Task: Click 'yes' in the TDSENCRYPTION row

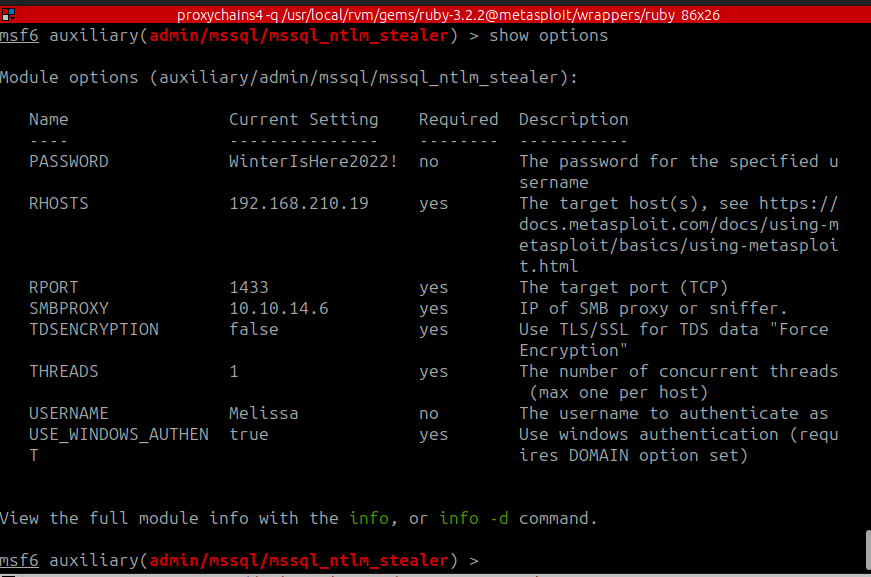Action: click(434, 330)
